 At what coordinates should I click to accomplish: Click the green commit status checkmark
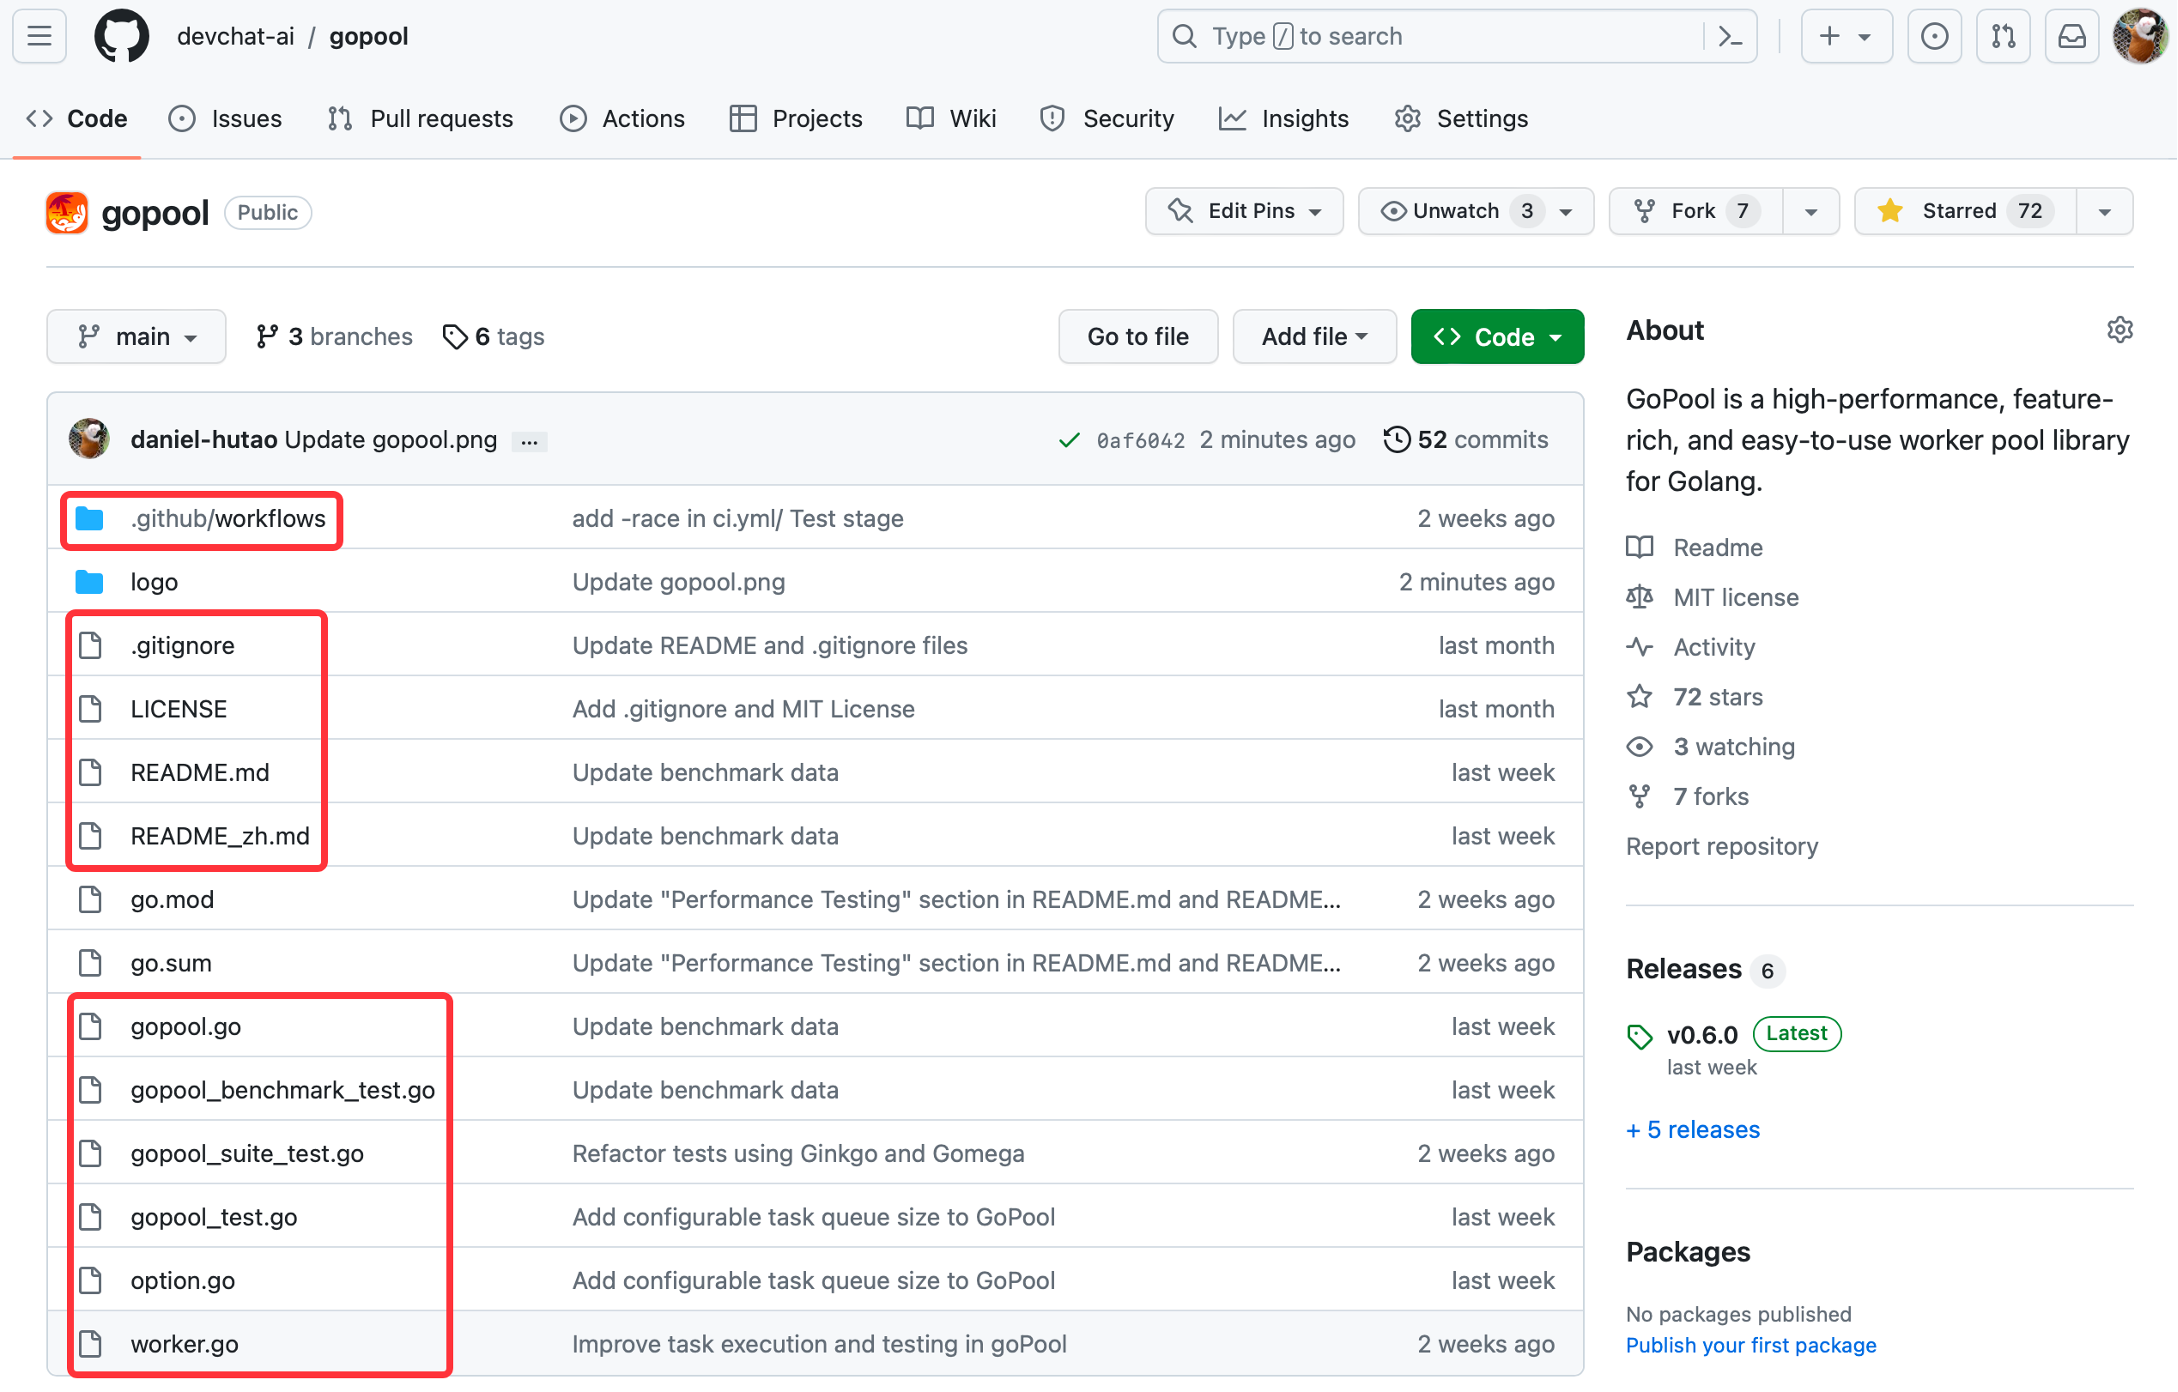click(1069, 440)
